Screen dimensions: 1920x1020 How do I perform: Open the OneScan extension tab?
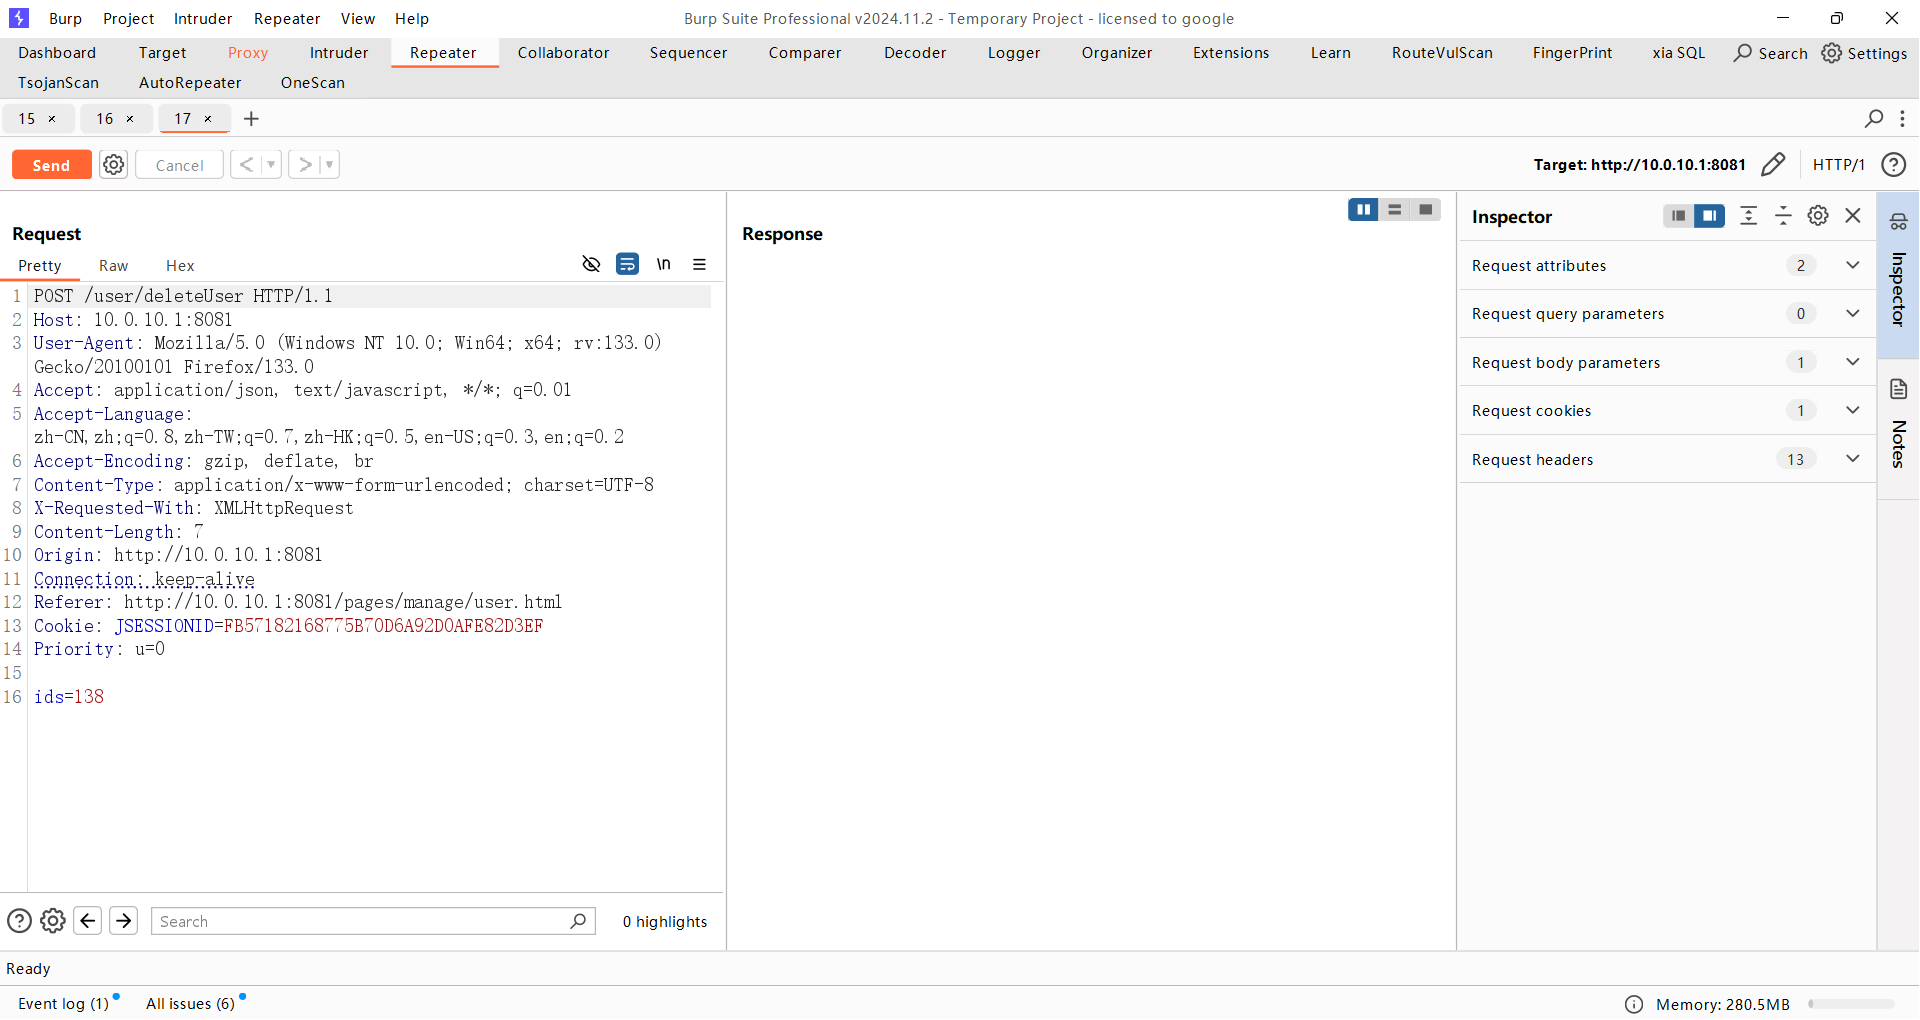coord(312,83)
